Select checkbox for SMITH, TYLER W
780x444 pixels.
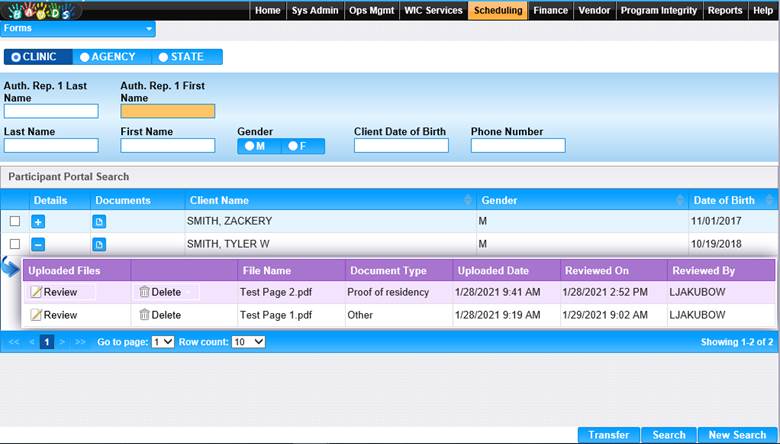15,244
